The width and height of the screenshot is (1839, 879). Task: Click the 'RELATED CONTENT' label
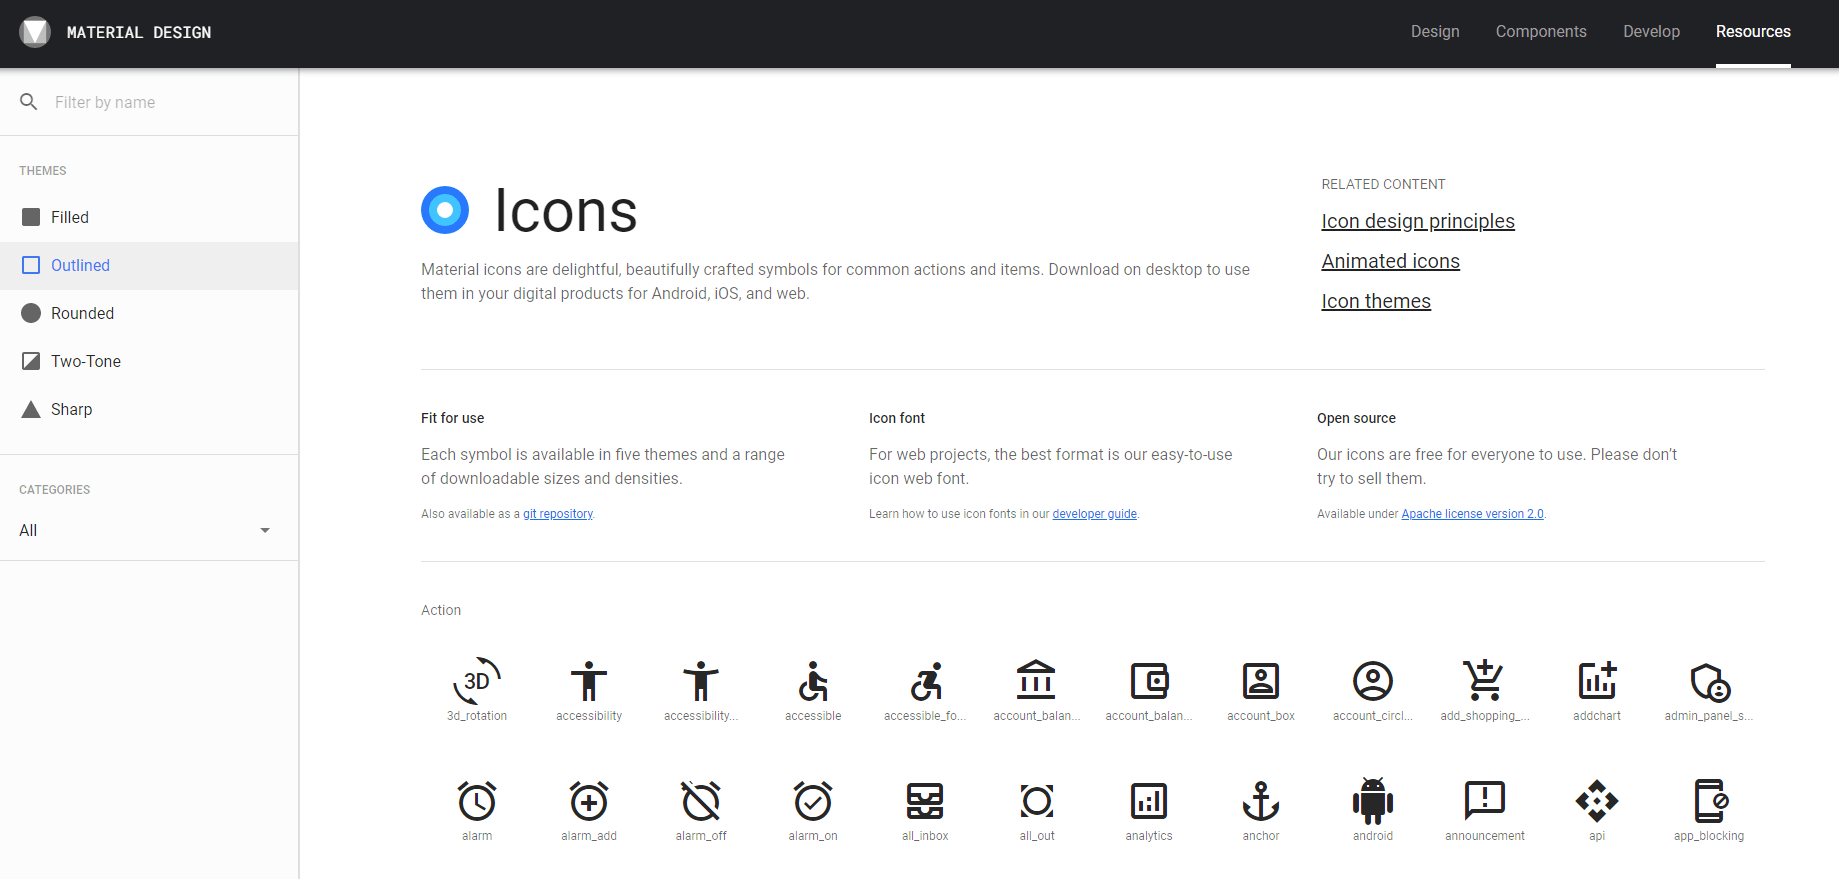click(1383, 184)
